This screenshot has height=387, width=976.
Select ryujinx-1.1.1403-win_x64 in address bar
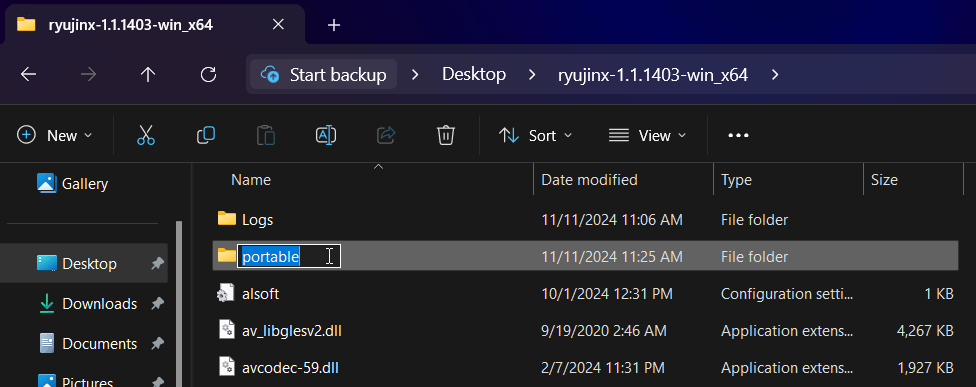pyautogui.click(x=653, y=75)
